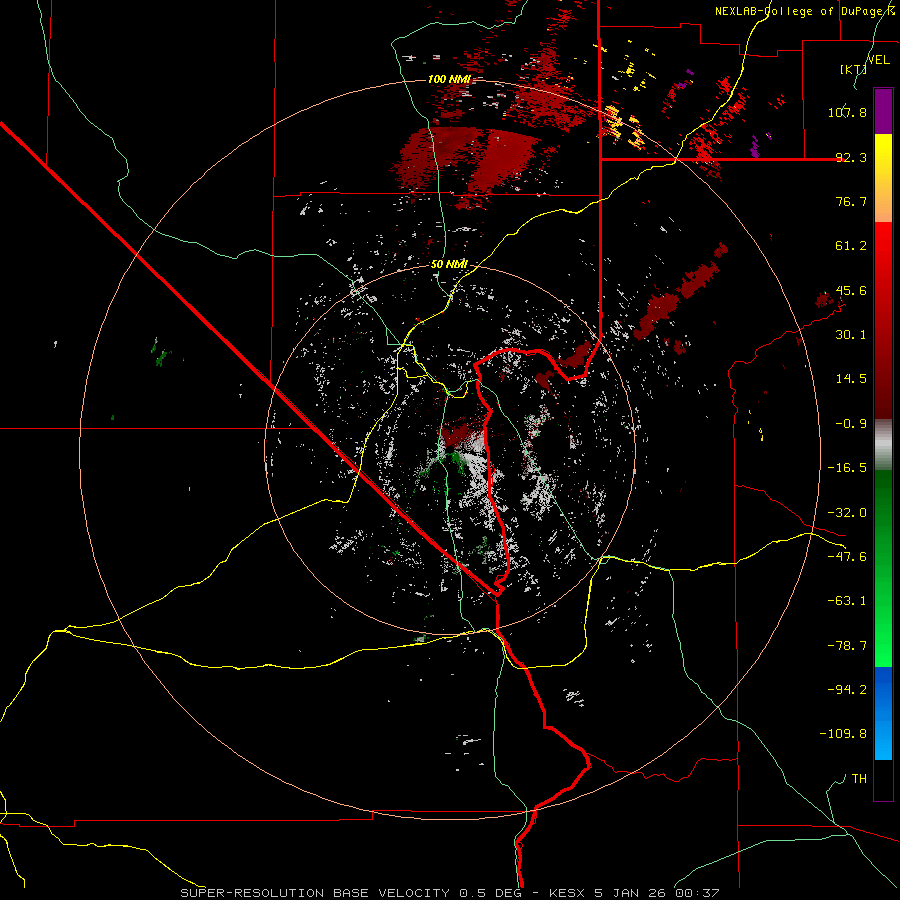Click the 50 NMI range ring label
900x900 pixels.
pyautogui.click(x=449, y=265)
